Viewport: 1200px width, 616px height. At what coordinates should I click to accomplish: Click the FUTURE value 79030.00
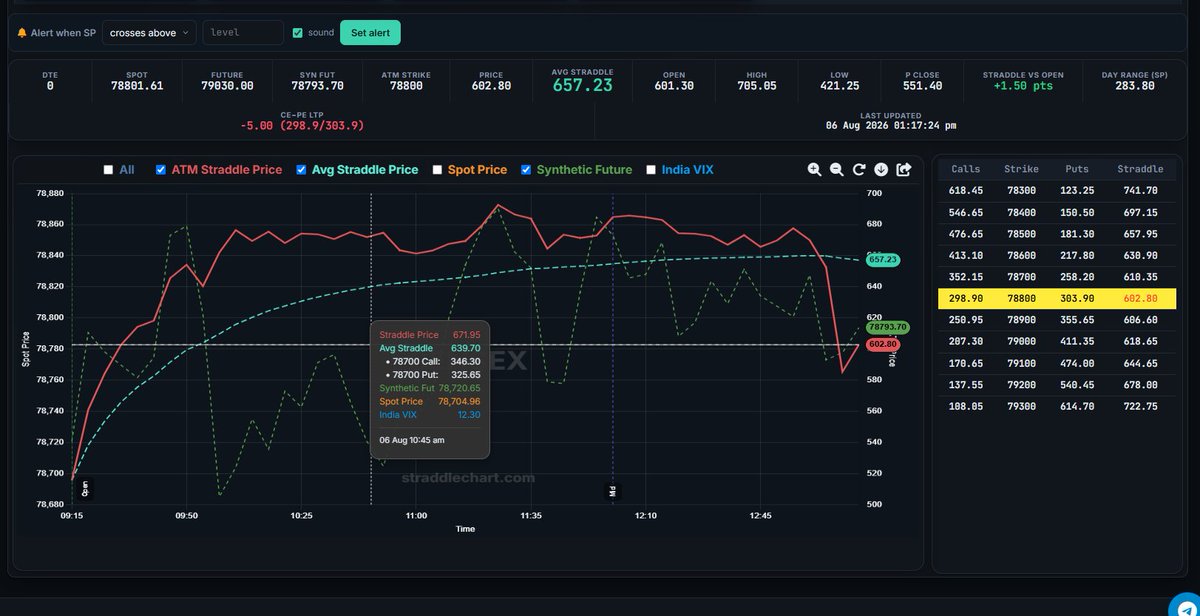click(226, 86)
